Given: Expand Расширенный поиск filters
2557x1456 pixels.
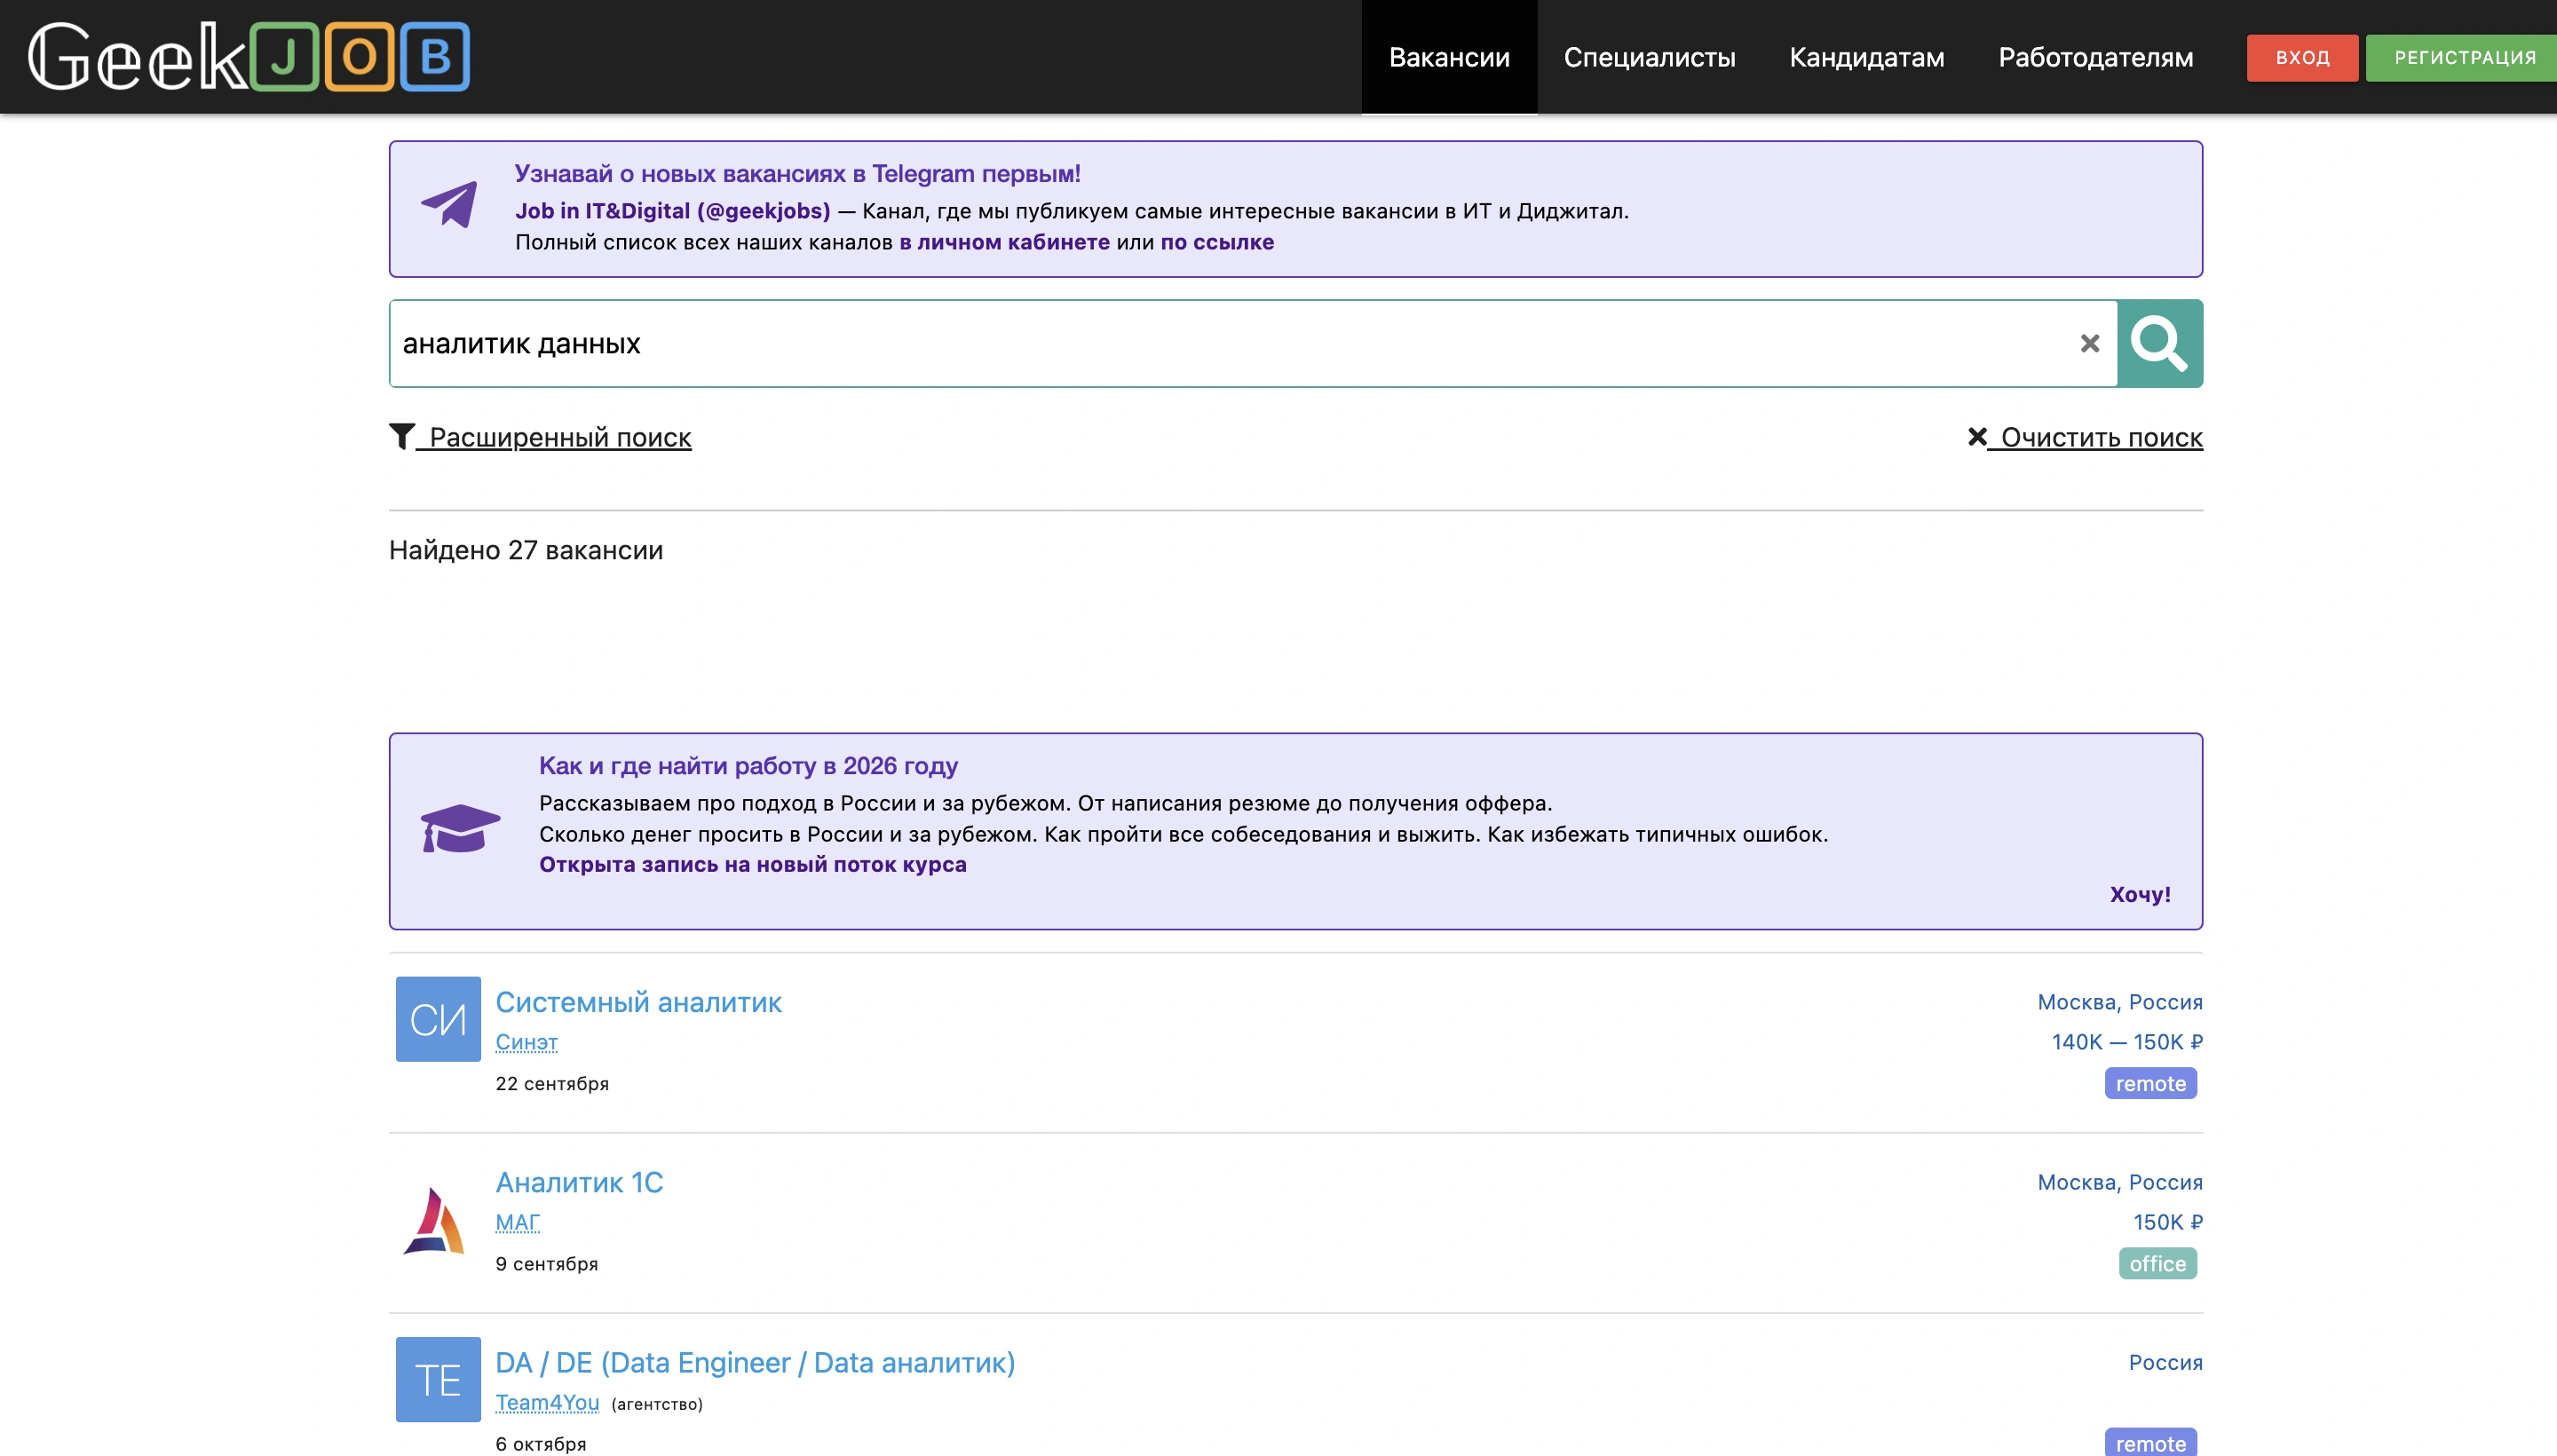Looking at the screenshot, I should pyautogui.click(x=540, y=437).
